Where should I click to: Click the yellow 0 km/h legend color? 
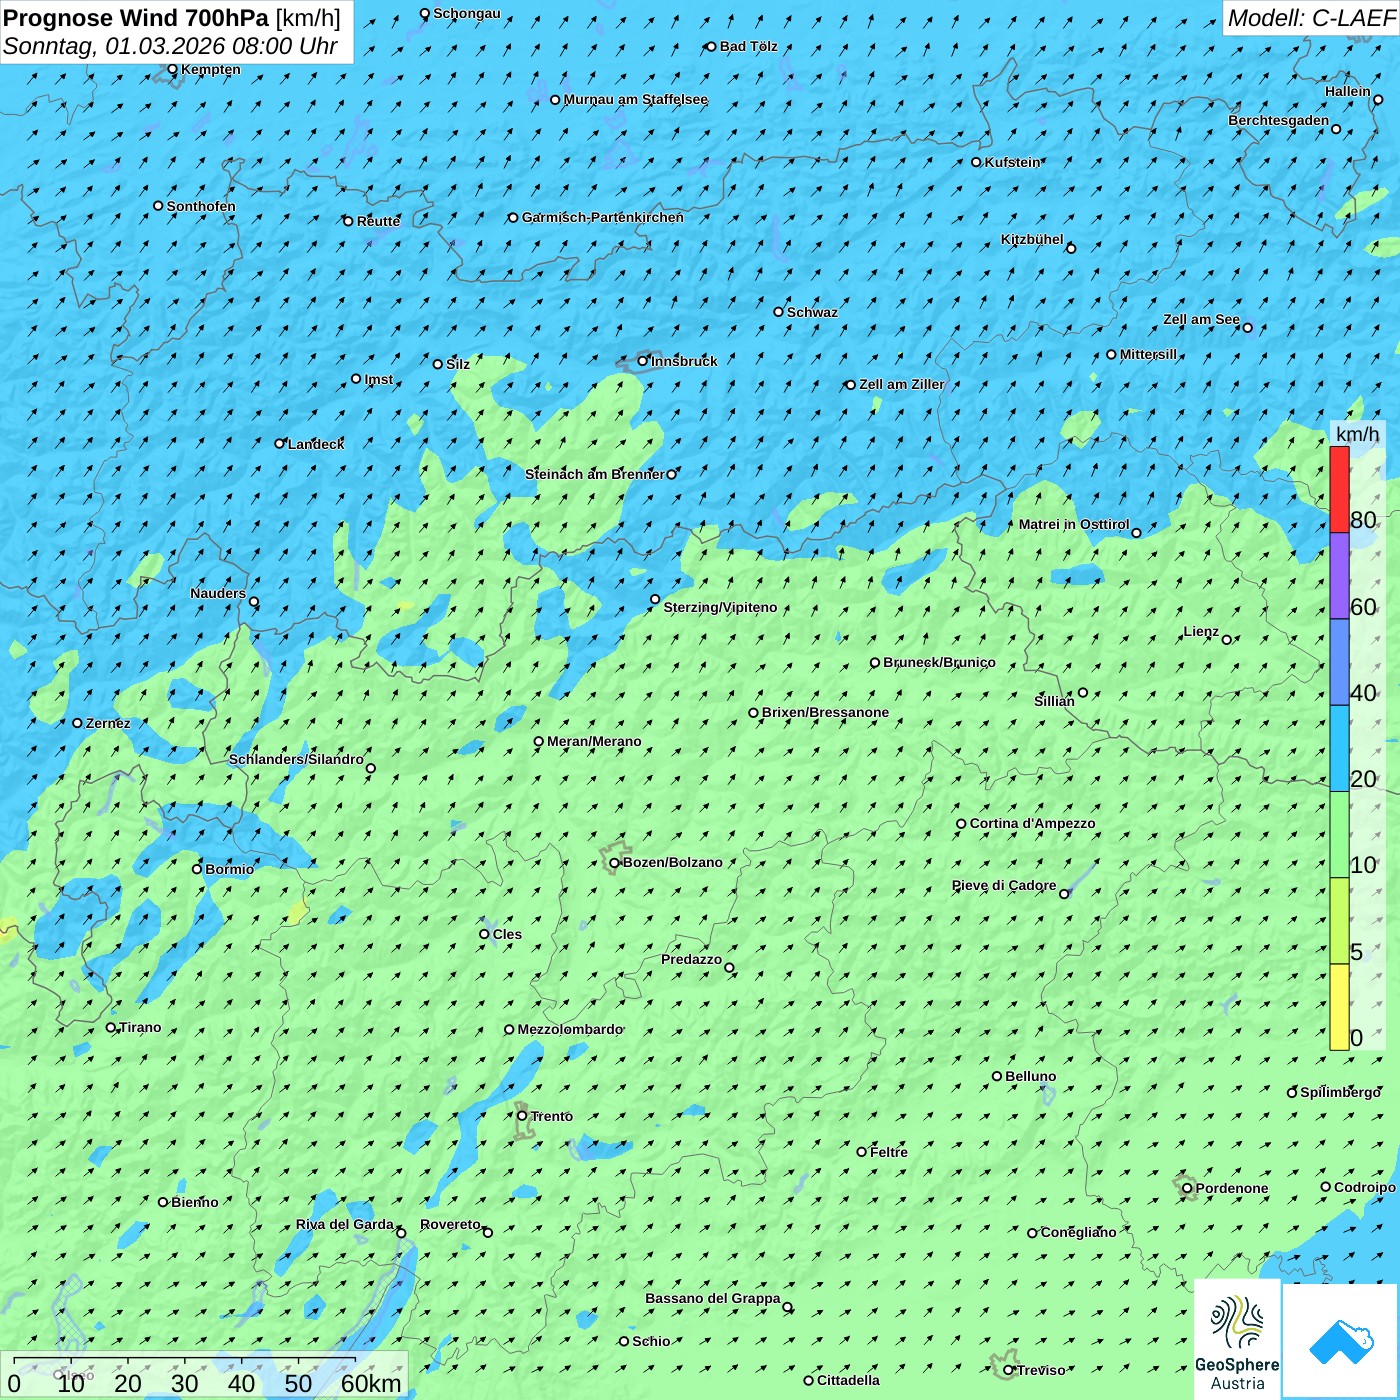[x=1339, y=1007]
